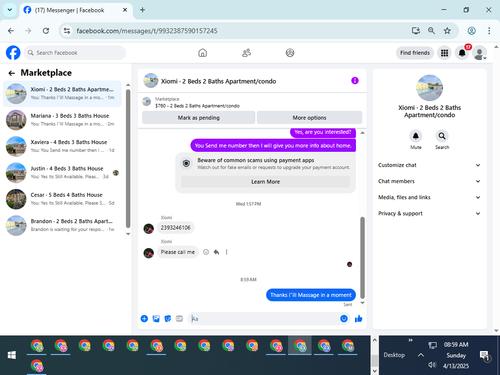Screen dimensions: 500x375
Task: Click the browser reload button
Action: (x=46, y=31)
